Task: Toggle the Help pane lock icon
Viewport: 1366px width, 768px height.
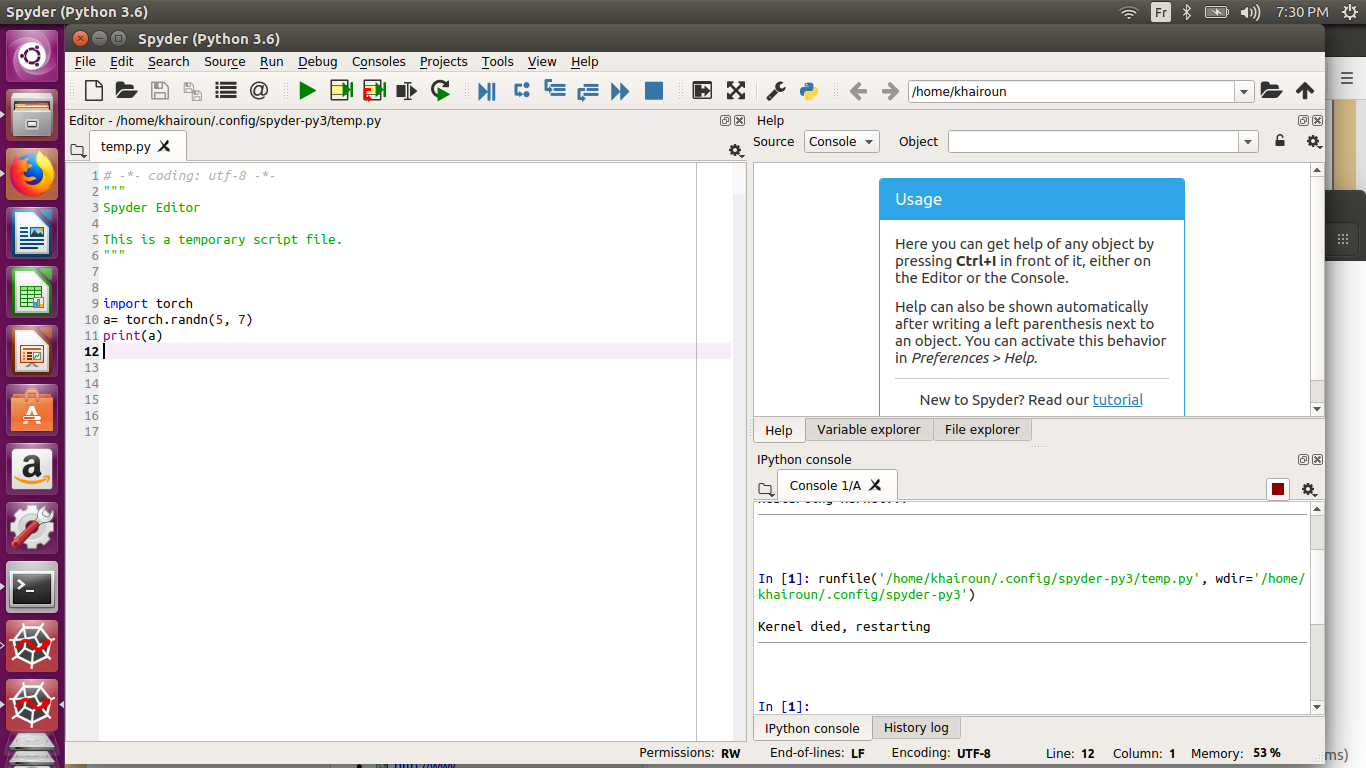Action: (x=1280, y=142)
